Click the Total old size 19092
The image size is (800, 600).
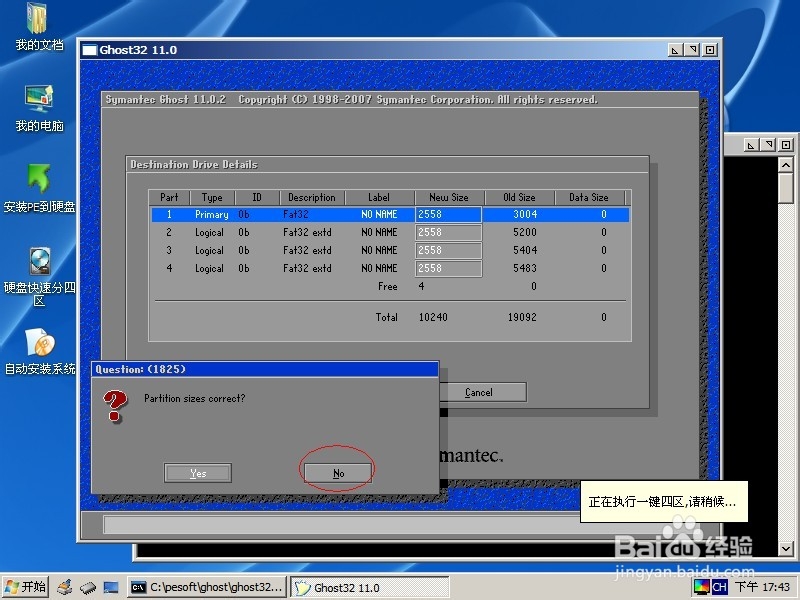point(522,317)
